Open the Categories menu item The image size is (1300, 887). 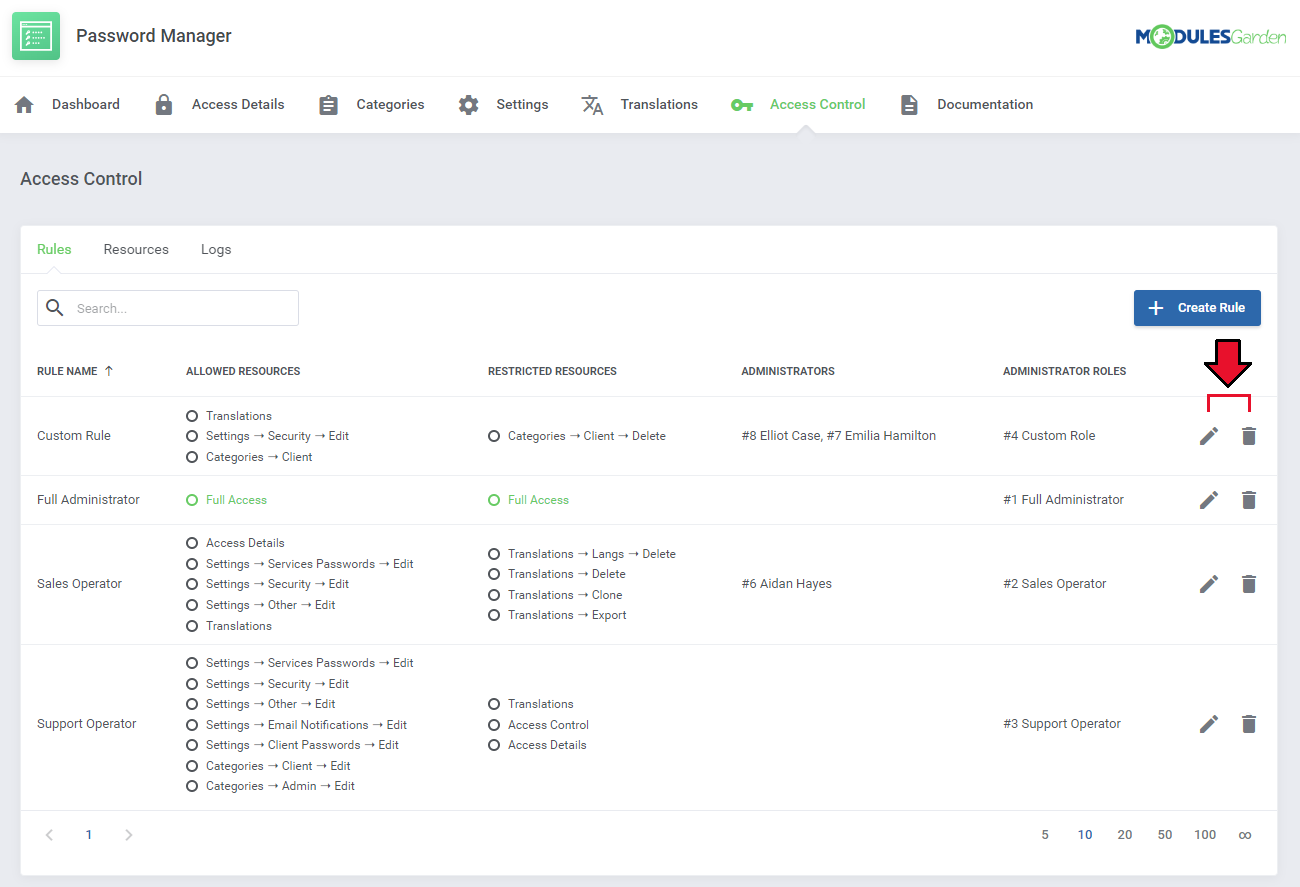390,104
